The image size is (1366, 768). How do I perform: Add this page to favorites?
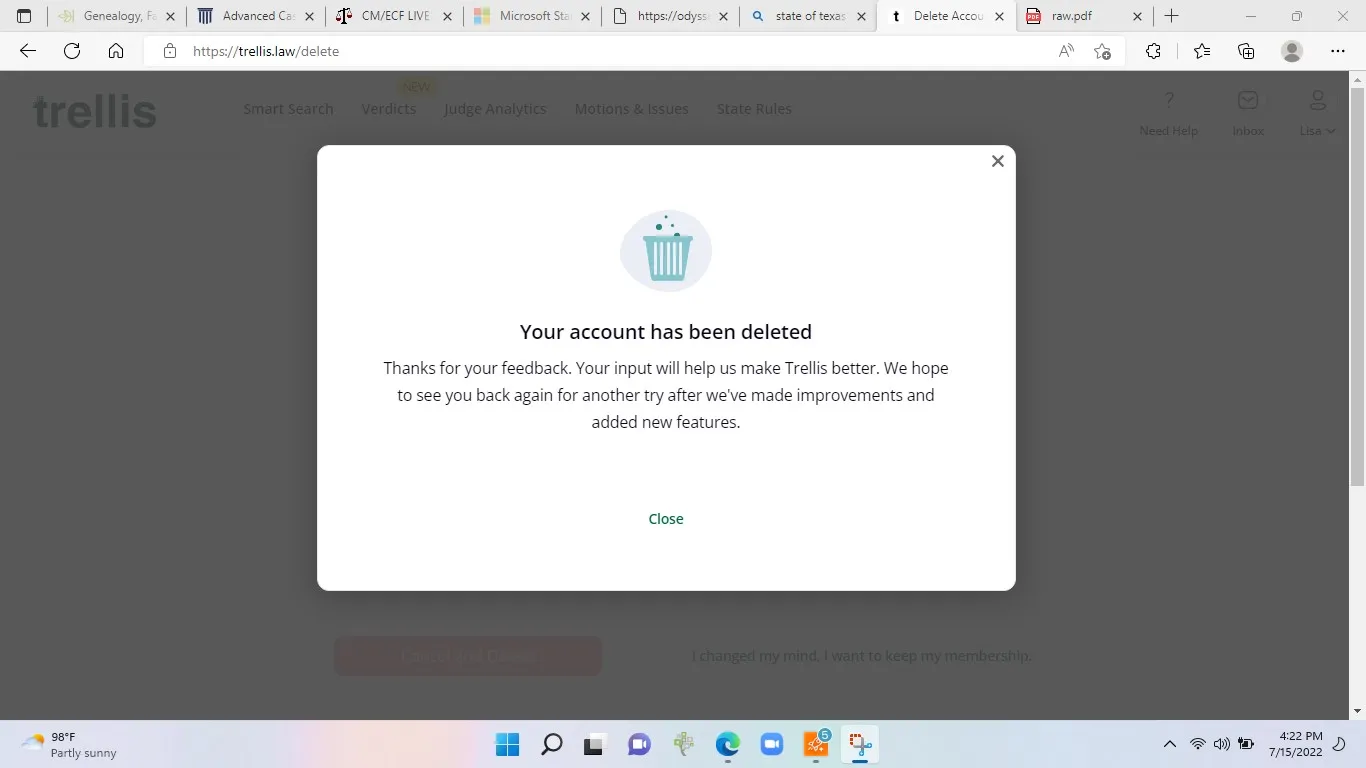1102,51
